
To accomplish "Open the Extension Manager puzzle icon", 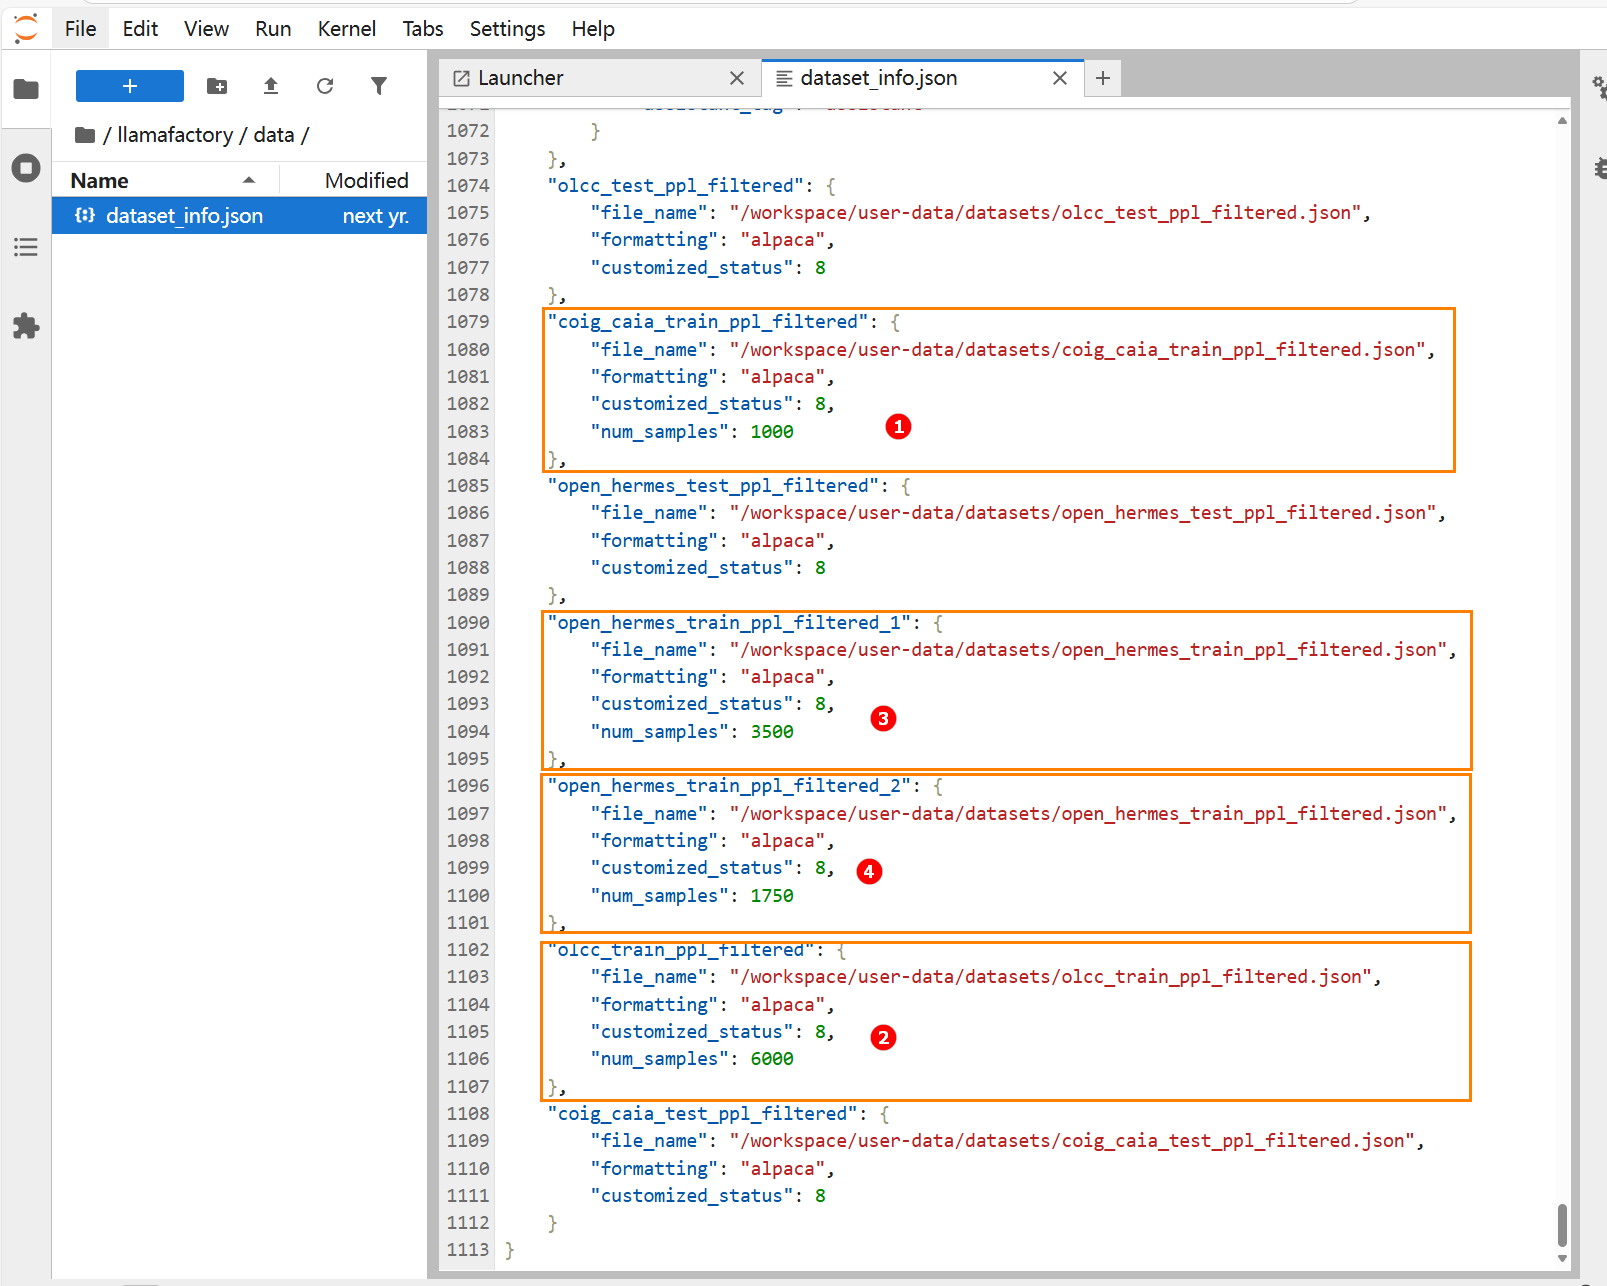I will point(26,326).
